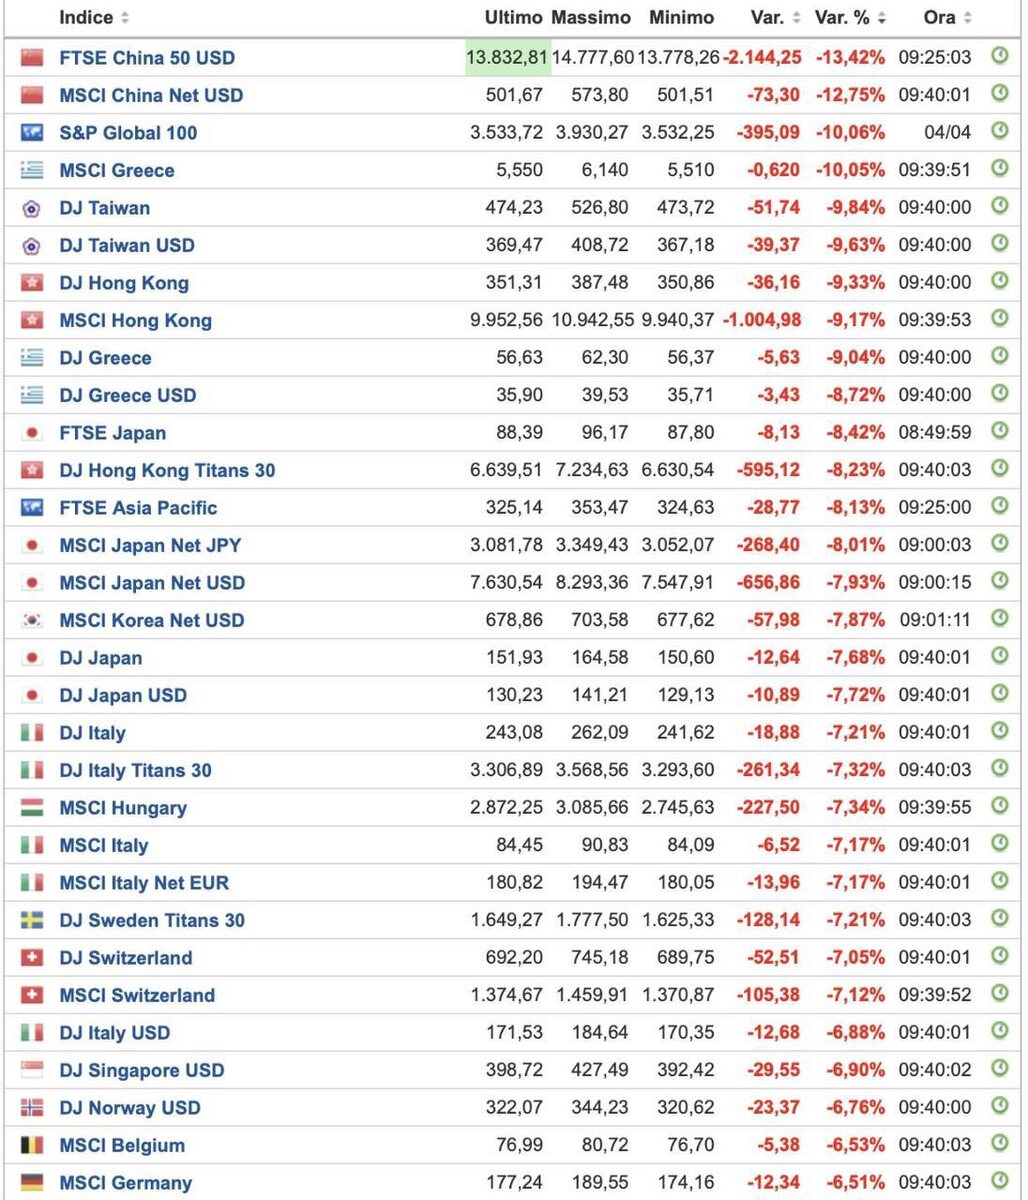Open the DJ Japan USD link
Image resolution: width=1028 pixels, height=1200 pixels.
coord(123,695)
